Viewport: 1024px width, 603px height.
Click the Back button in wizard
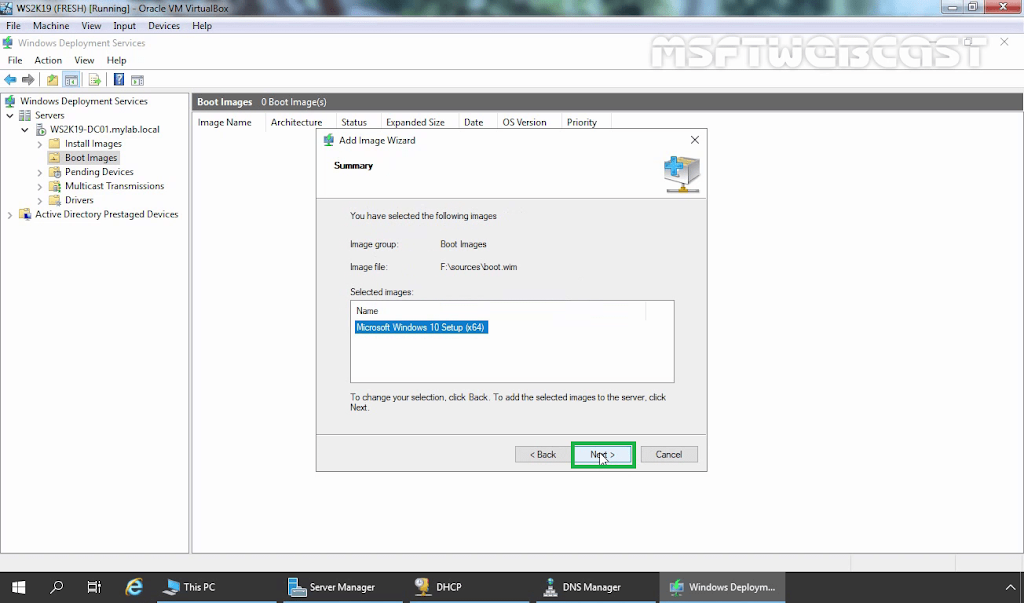click(x=543, y=455)
